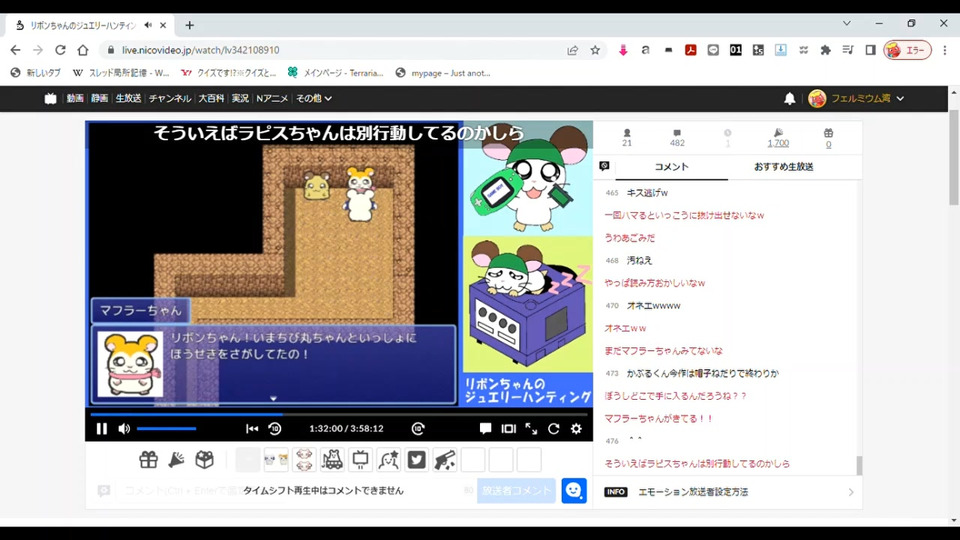Screen dimensions: 960x540
Task: Switch to the おすすめ生放送 tab
Action: tap(783, 167)
